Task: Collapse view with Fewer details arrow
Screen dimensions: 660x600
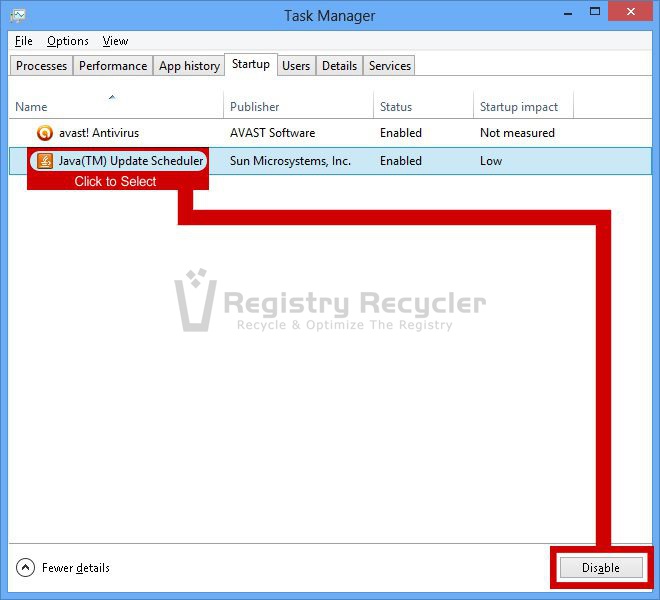Action: pos(25,568)
